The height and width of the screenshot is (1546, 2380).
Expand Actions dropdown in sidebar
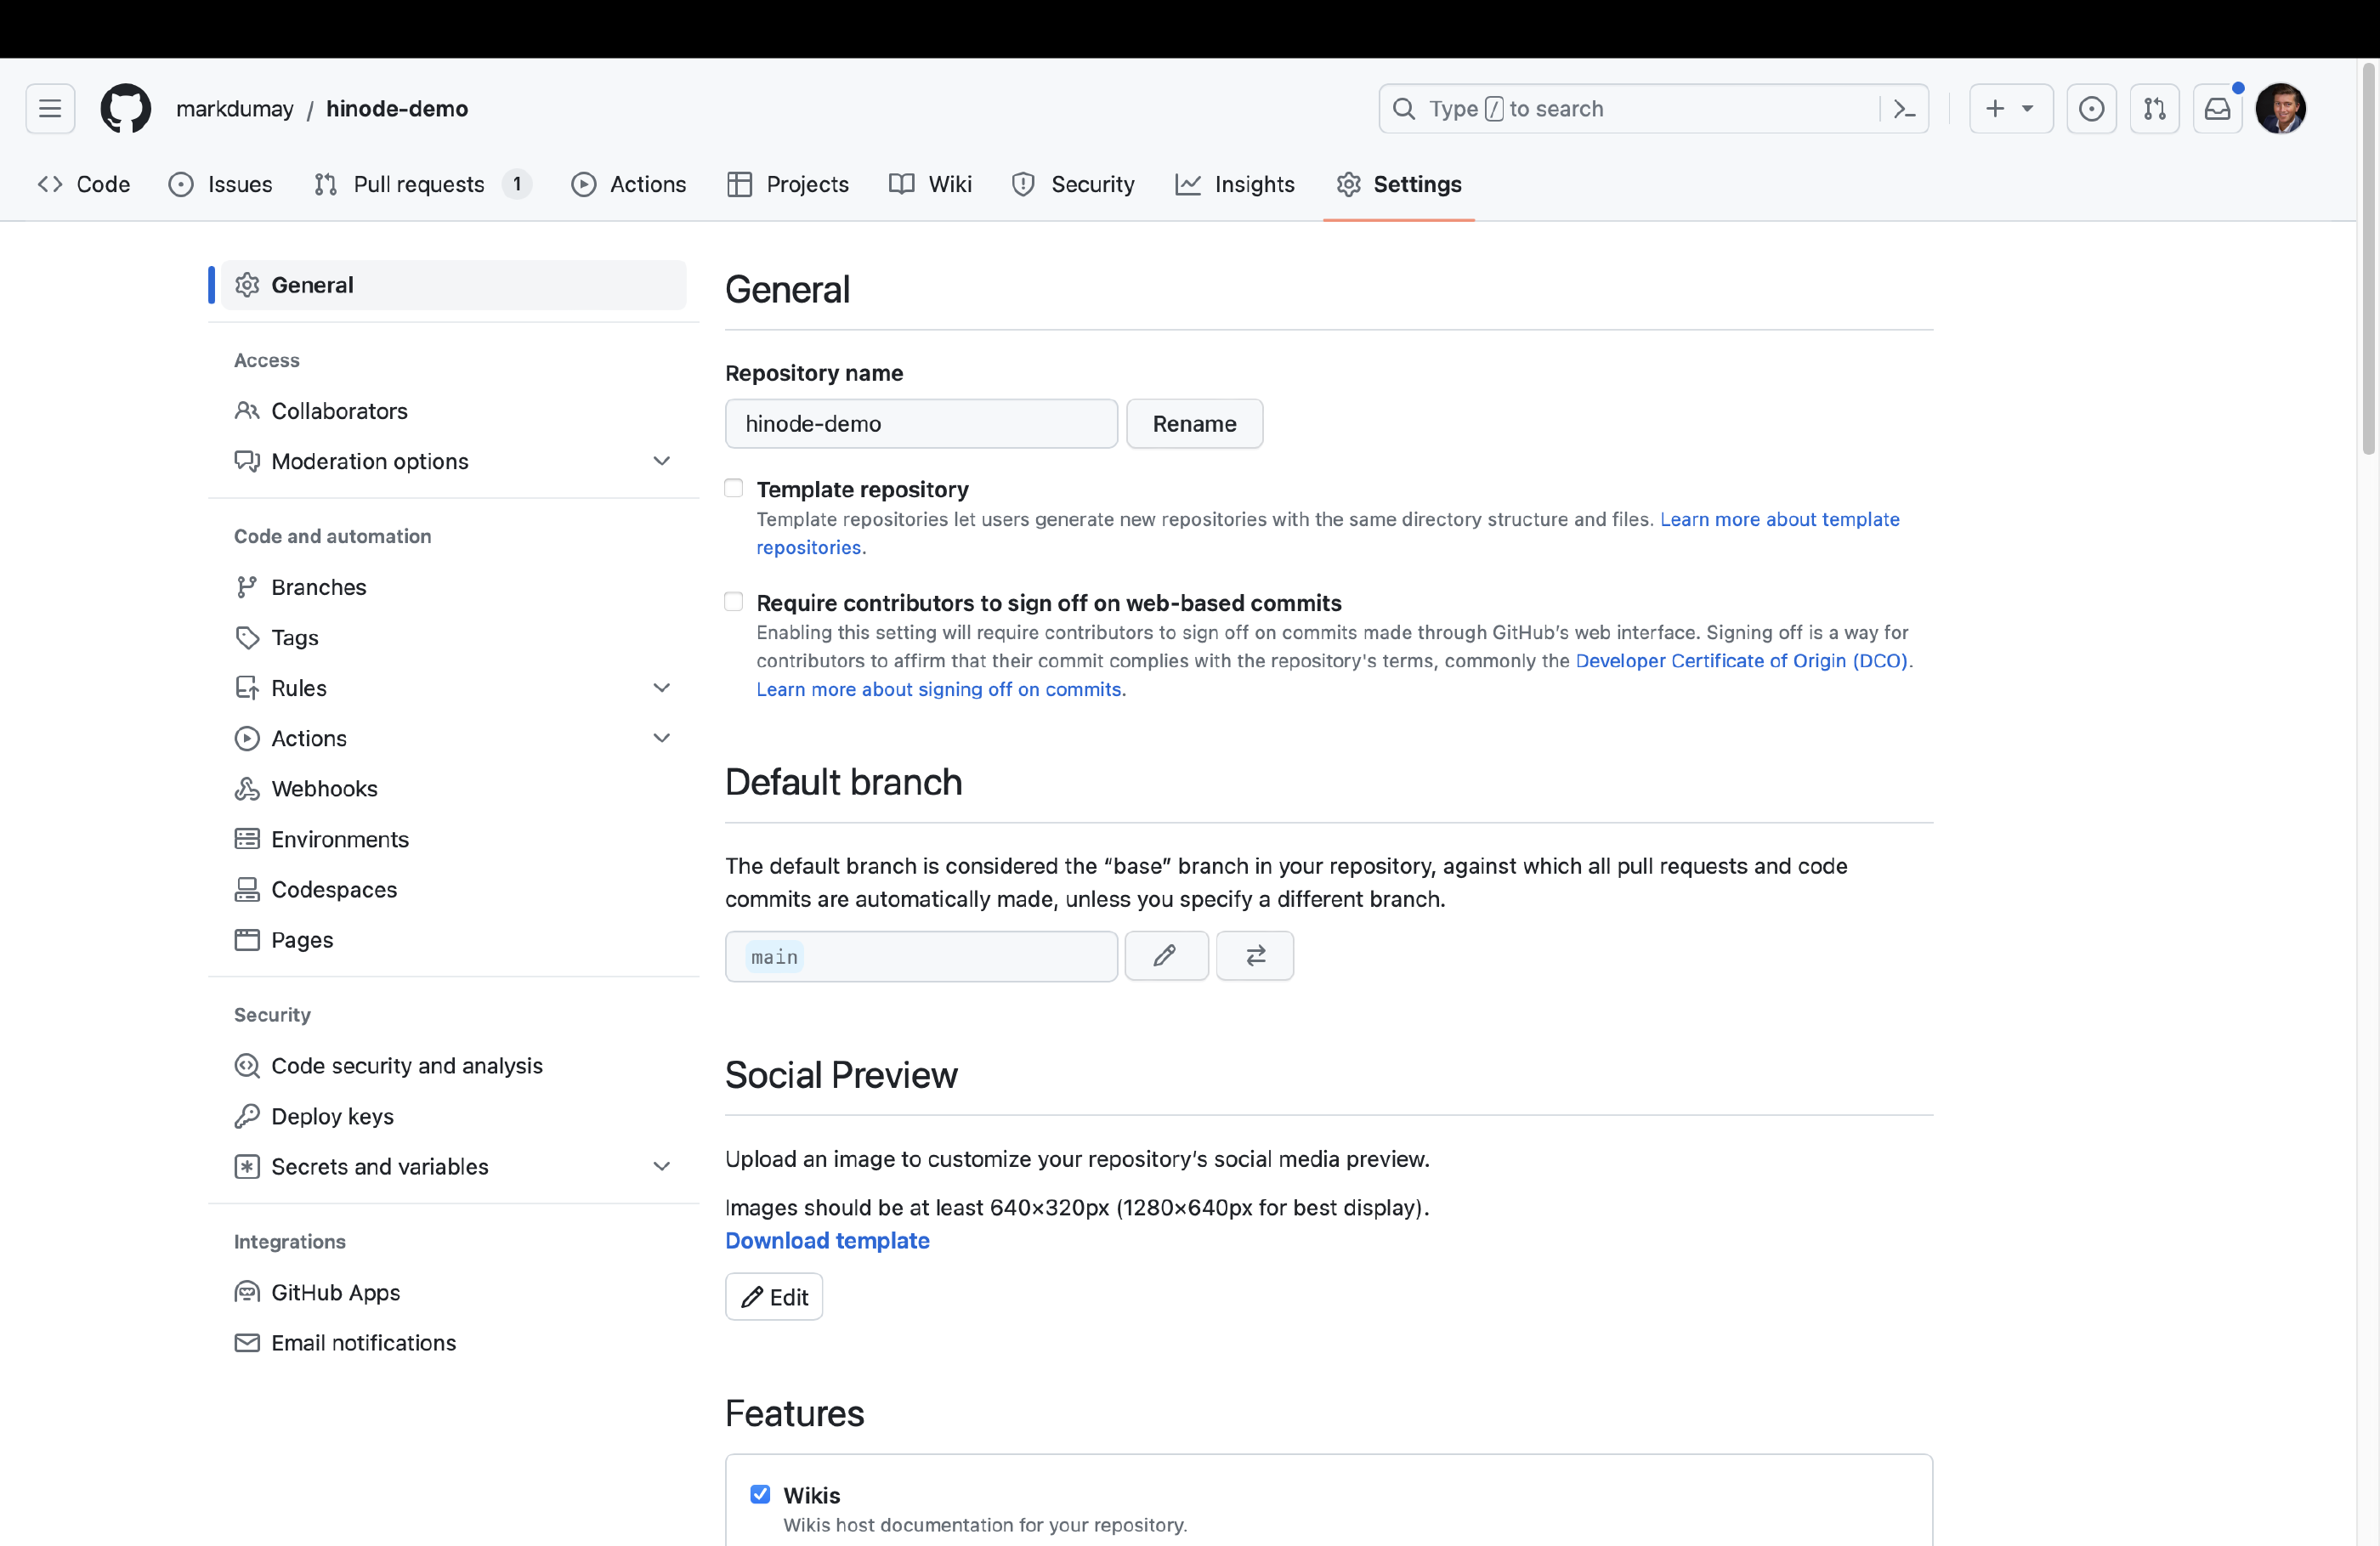[x=660, y=738]
